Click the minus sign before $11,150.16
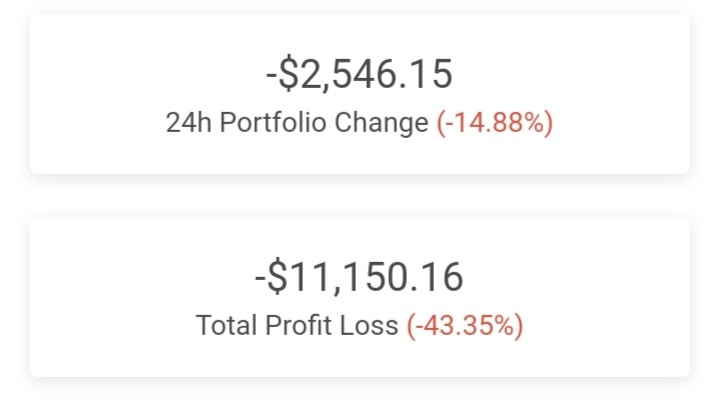The width and height of the screenshot is (719, 402). (260, 281)
